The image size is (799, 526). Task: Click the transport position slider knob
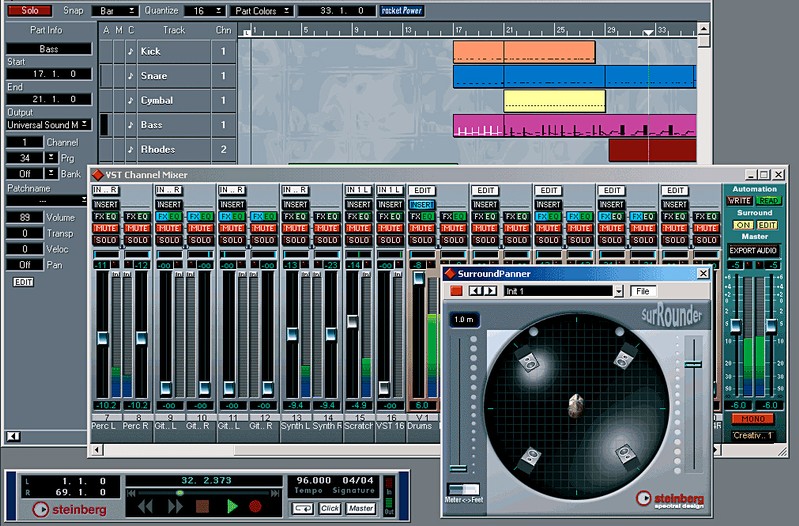tap(179, 493)
